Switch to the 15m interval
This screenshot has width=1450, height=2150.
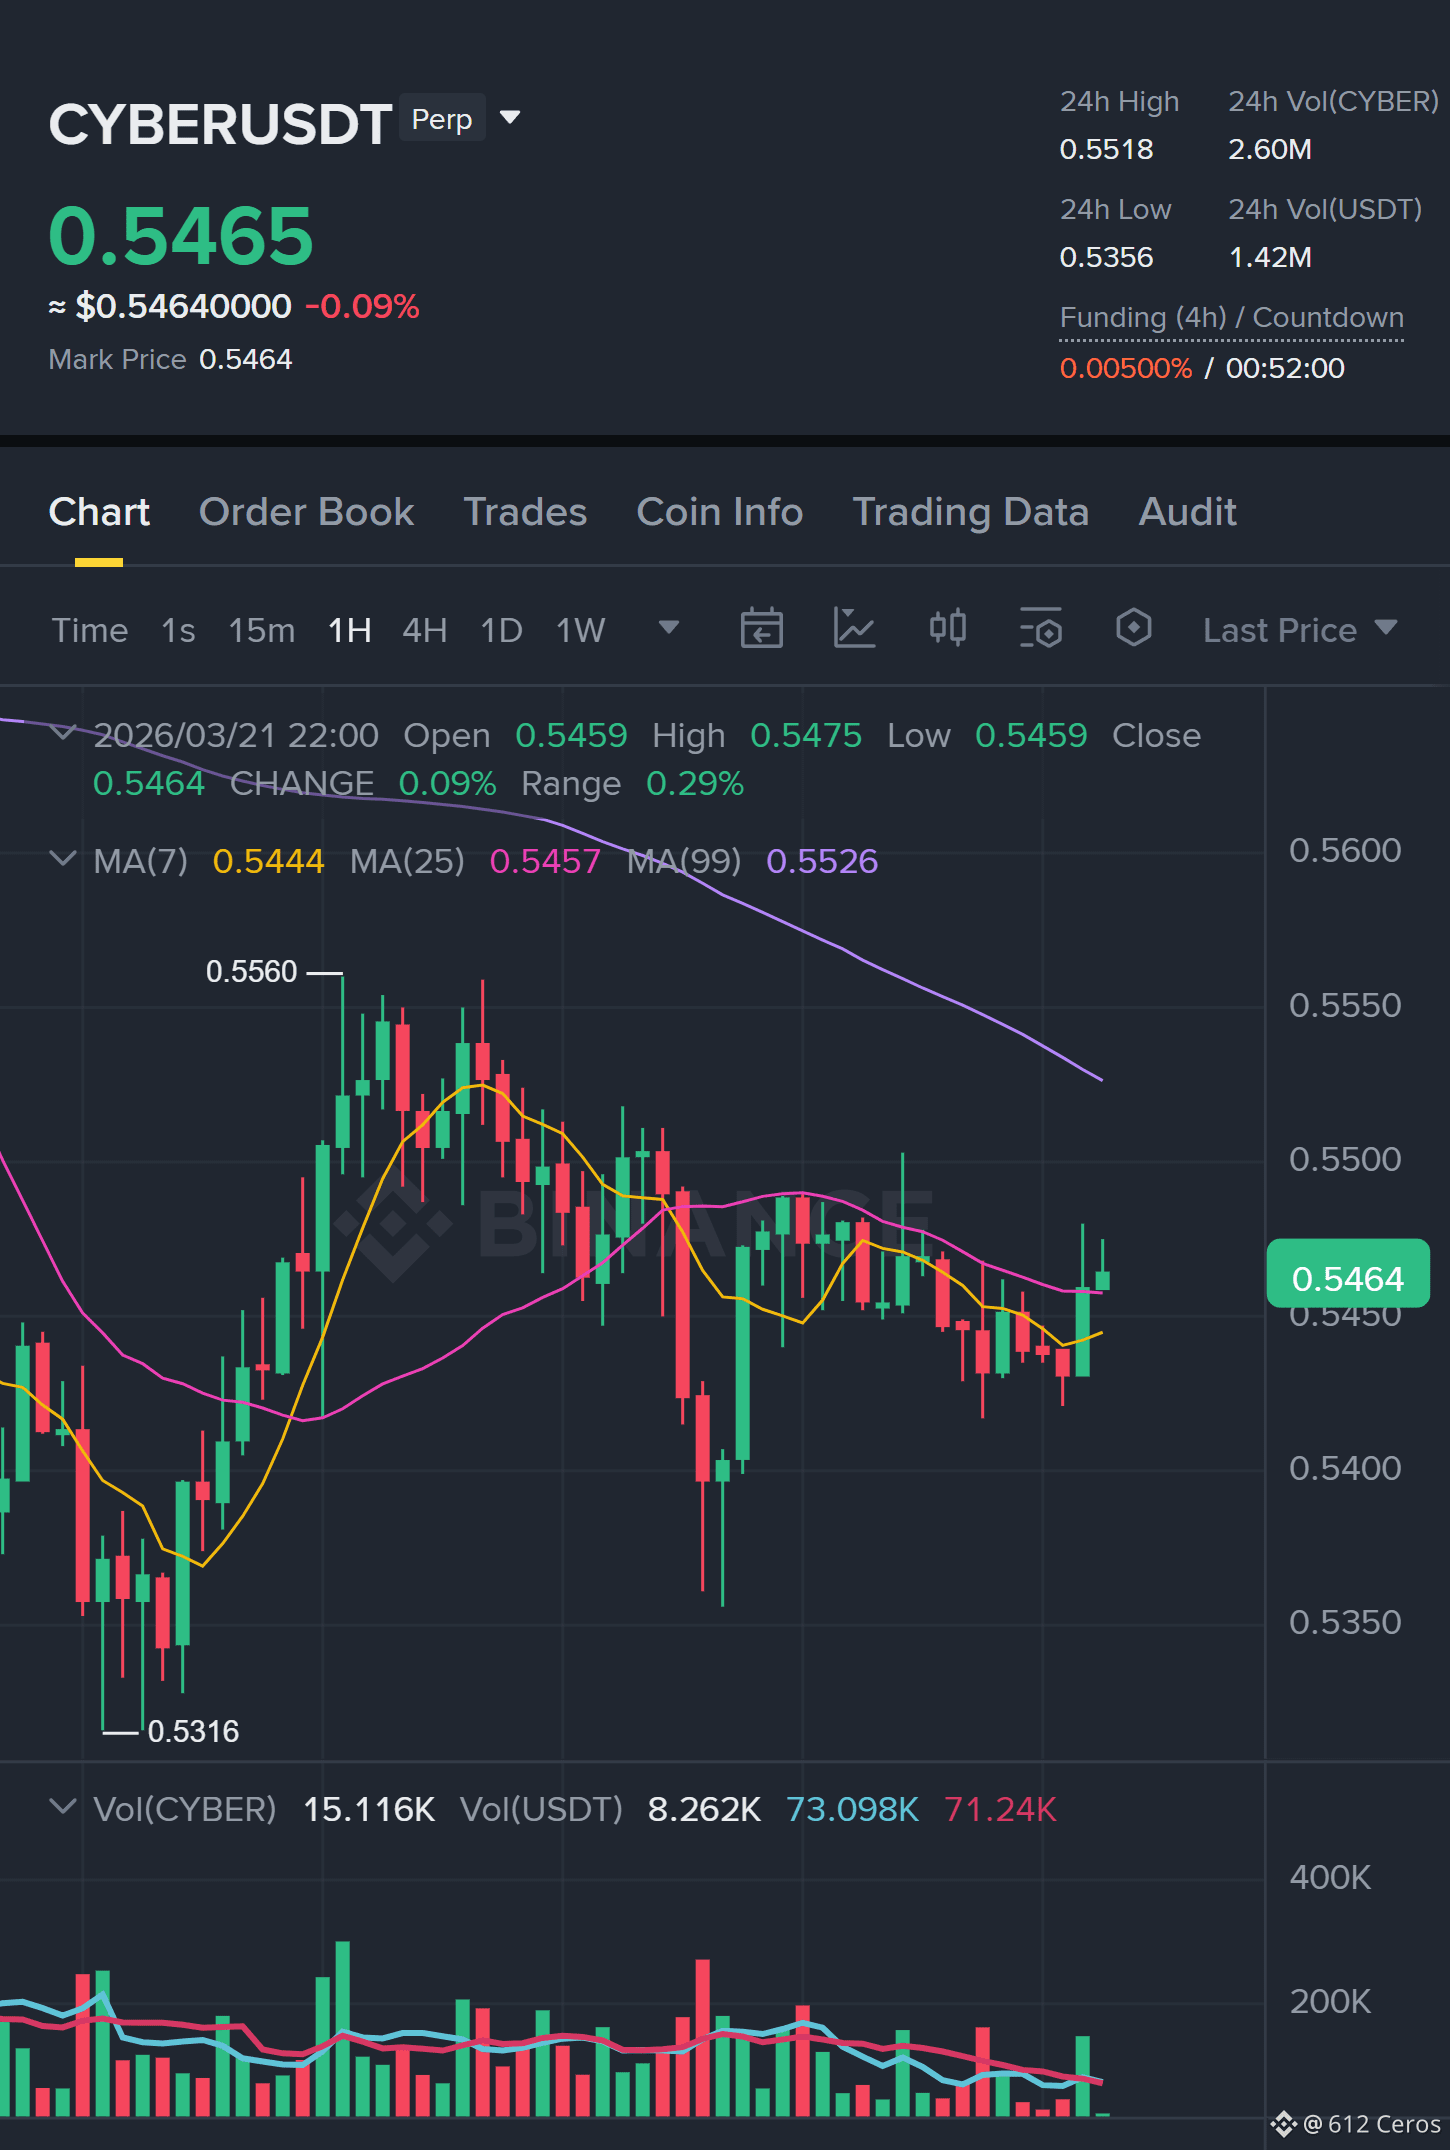click(262, 630)
